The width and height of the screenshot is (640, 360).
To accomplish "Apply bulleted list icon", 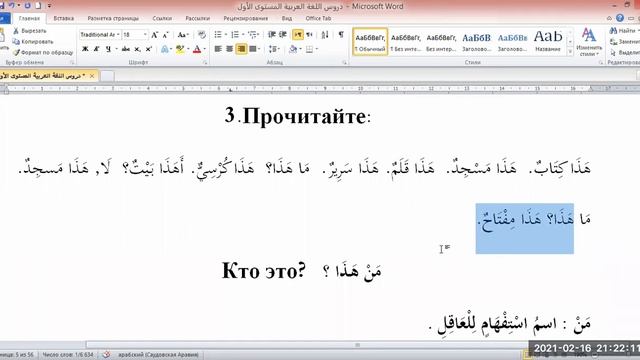I will click(x=218, y=35).
